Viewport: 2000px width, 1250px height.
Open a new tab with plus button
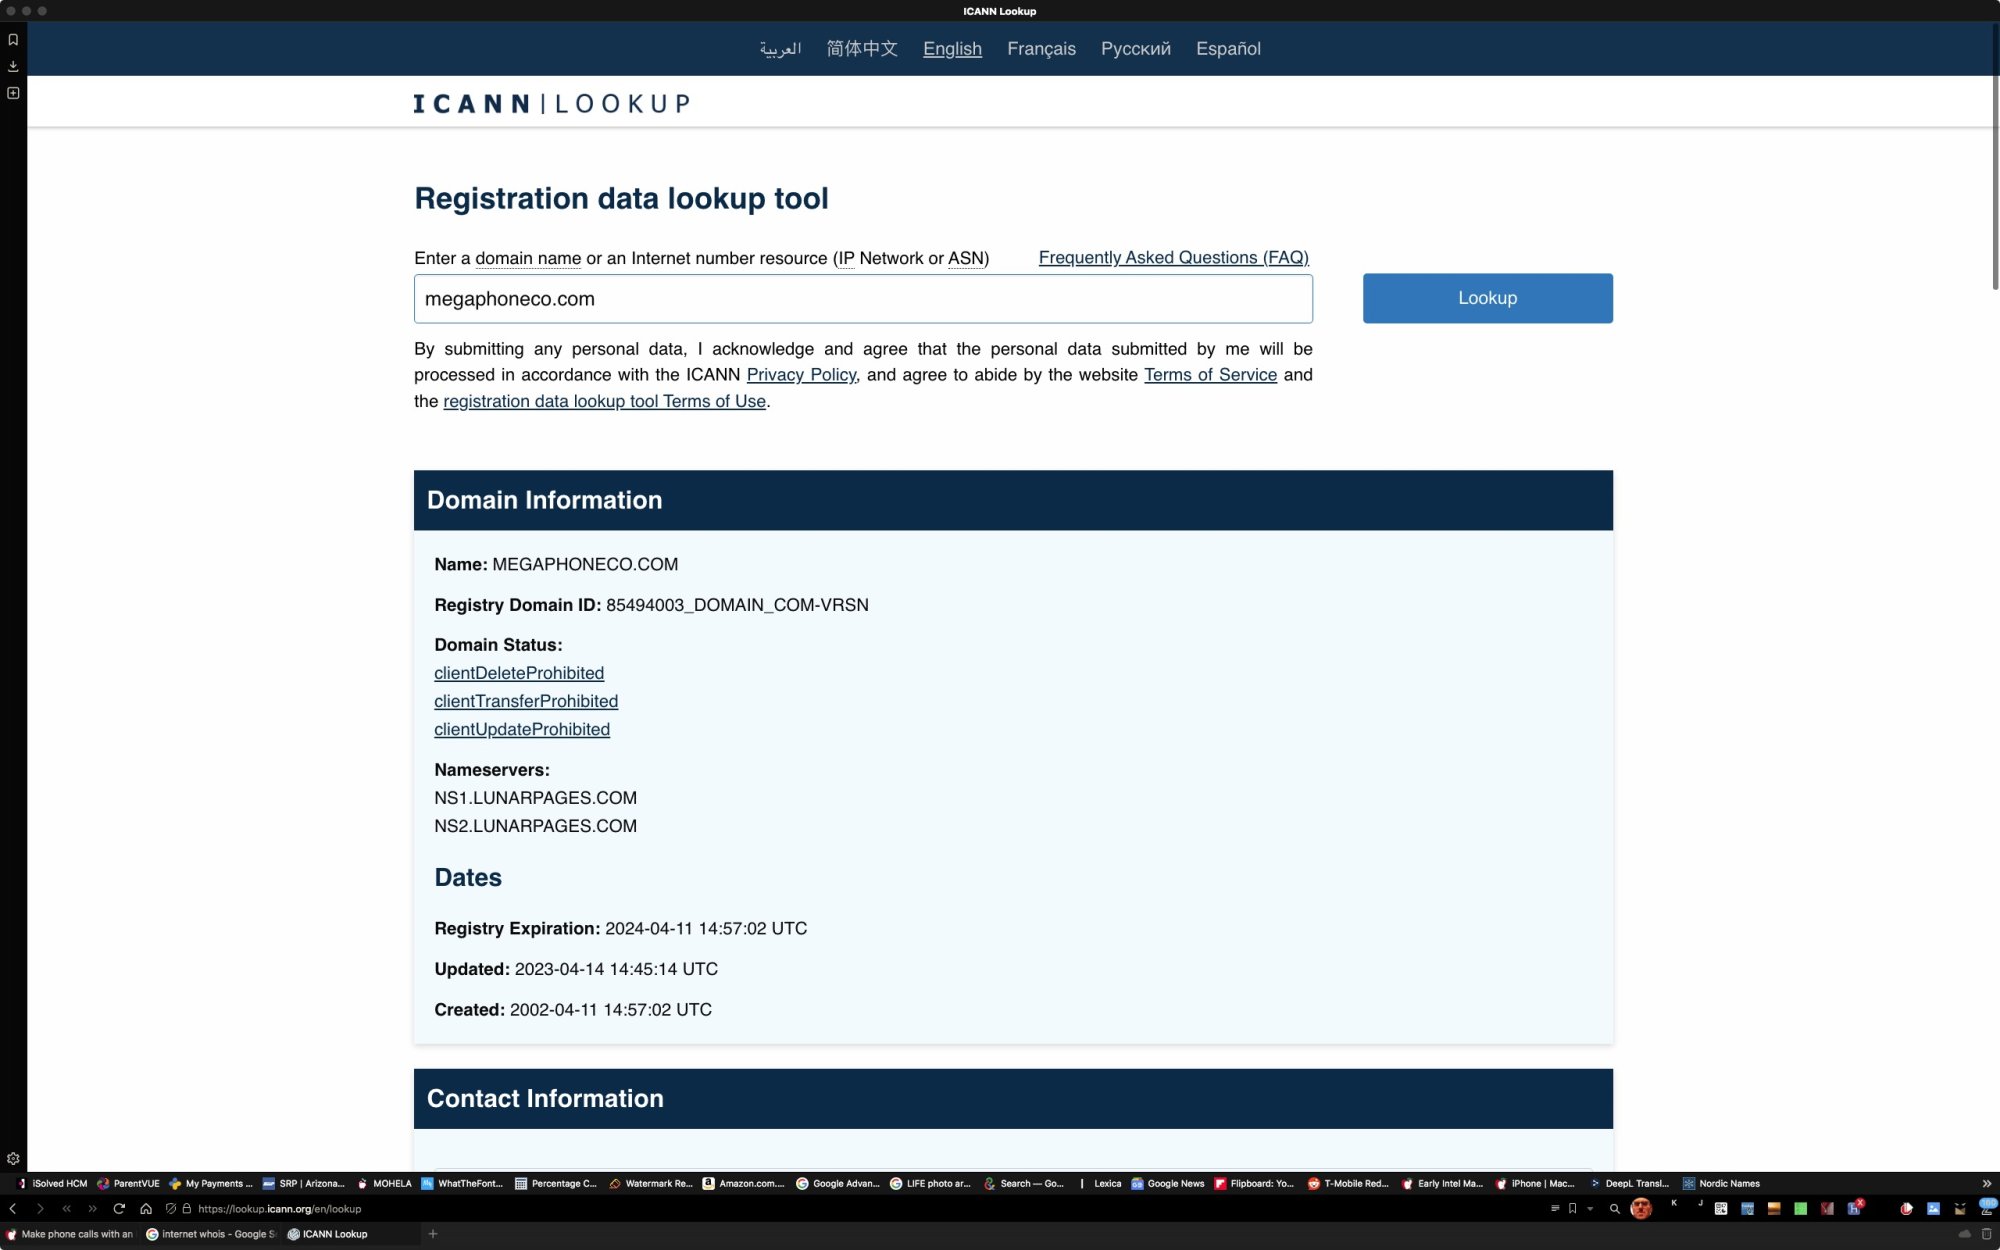pos(433,1234)
